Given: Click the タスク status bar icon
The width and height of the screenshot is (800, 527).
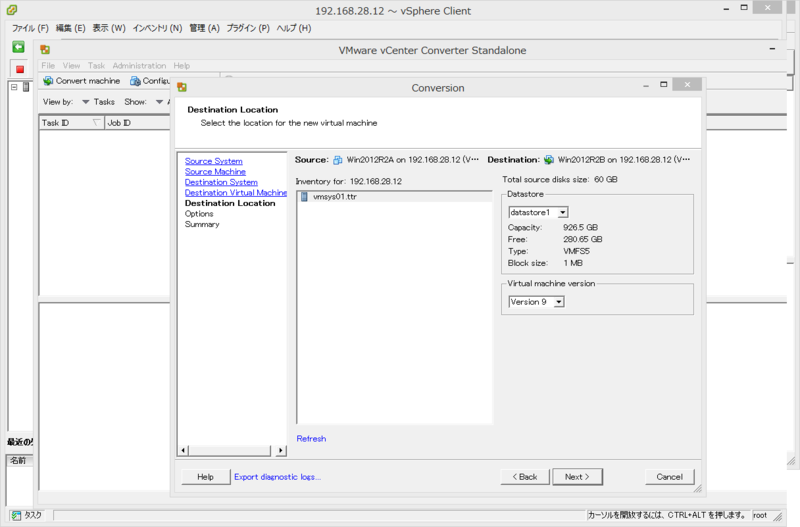Looking at the screenshot, I should tap(16, 515).
